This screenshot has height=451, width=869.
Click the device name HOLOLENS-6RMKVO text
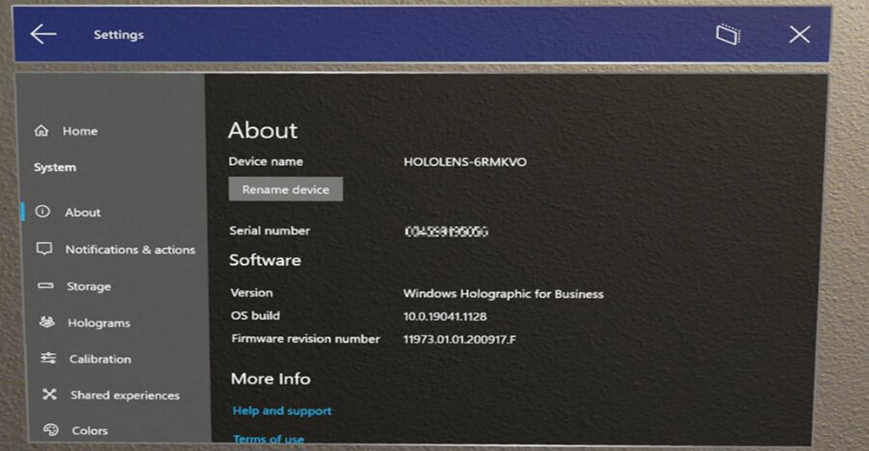click(465, 162)
